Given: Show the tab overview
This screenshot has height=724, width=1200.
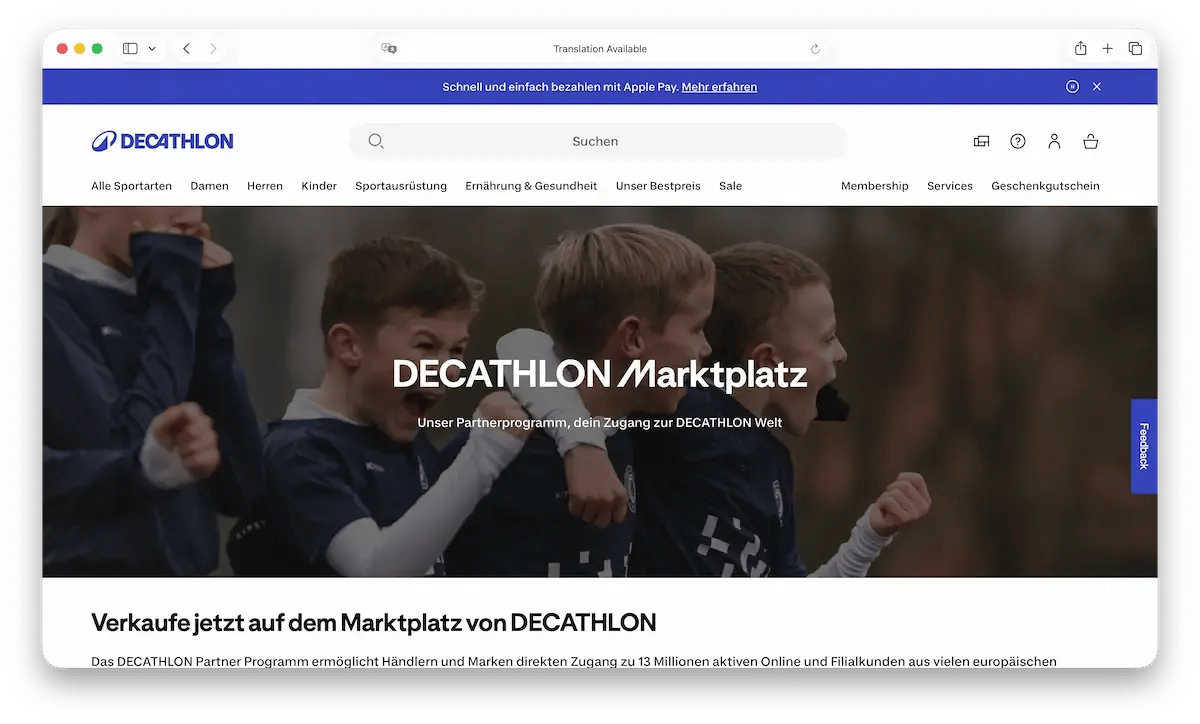Looking at the screenshot, I should [x=1135, y=48].
